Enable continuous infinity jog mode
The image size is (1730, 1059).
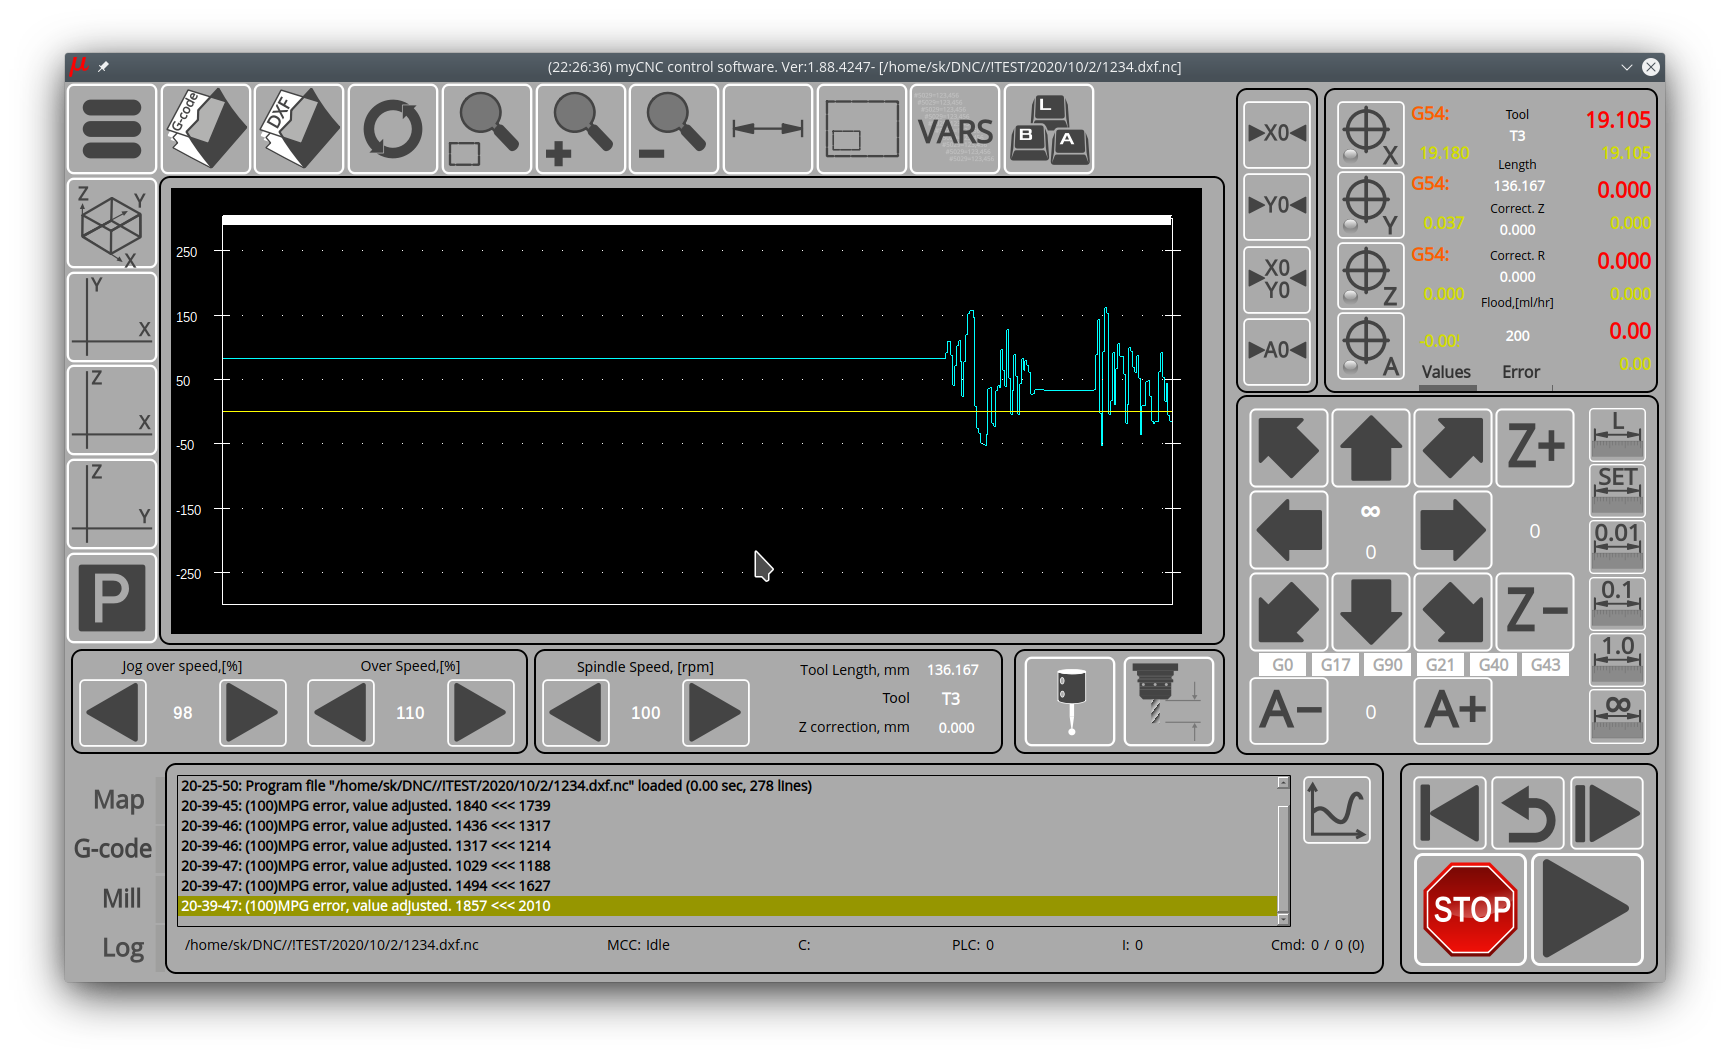pyautogui.click(x=1616, y=715)
